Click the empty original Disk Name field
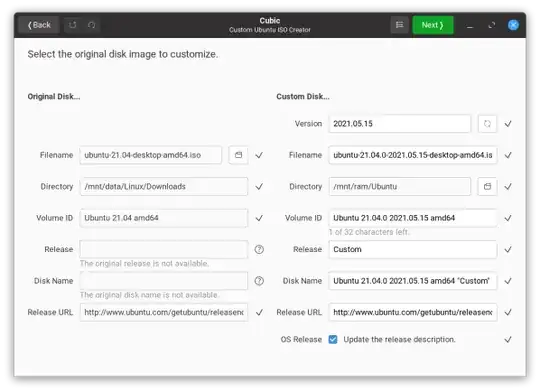The image size is (540, 392). [164, 281]
